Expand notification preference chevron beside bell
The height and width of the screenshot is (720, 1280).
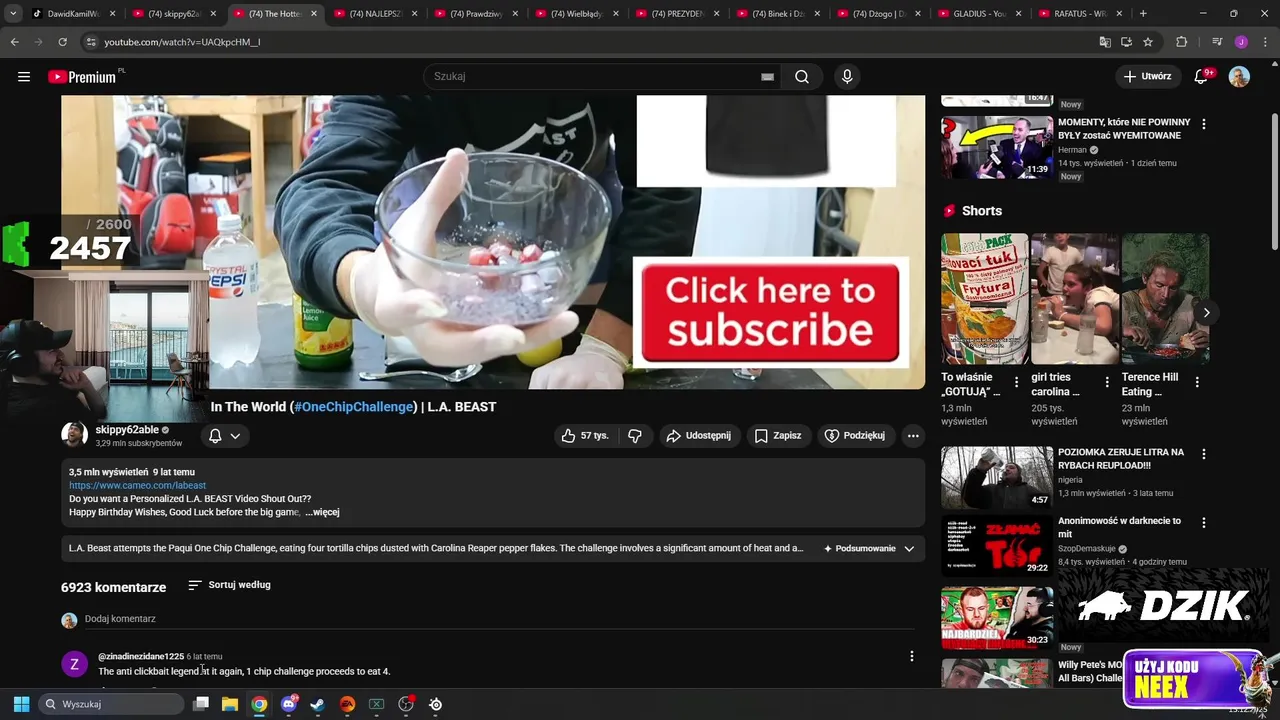click(x=235, y=436)
